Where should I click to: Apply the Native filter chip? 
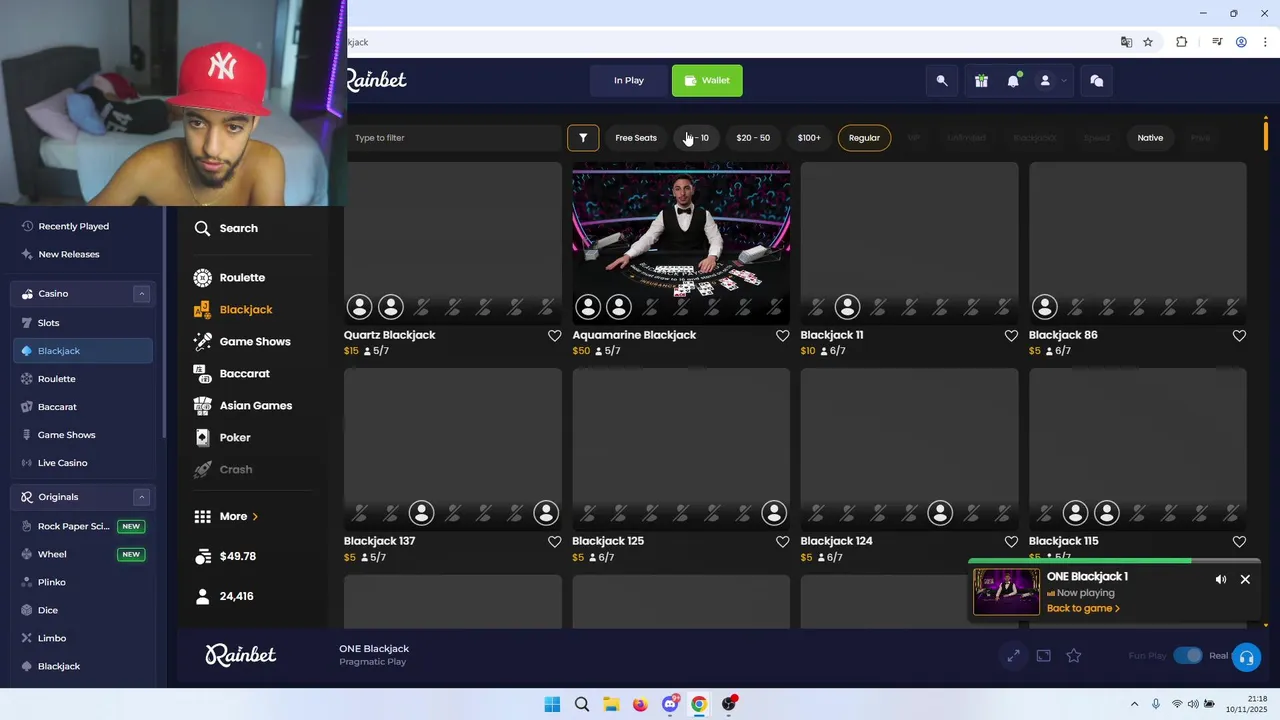point(1150,138)
